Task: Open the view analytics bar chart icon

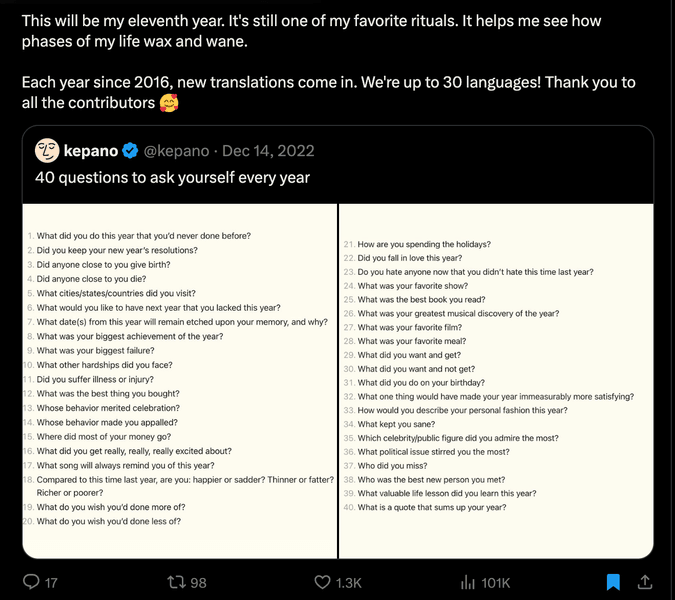Action: (x=468, y=582)
